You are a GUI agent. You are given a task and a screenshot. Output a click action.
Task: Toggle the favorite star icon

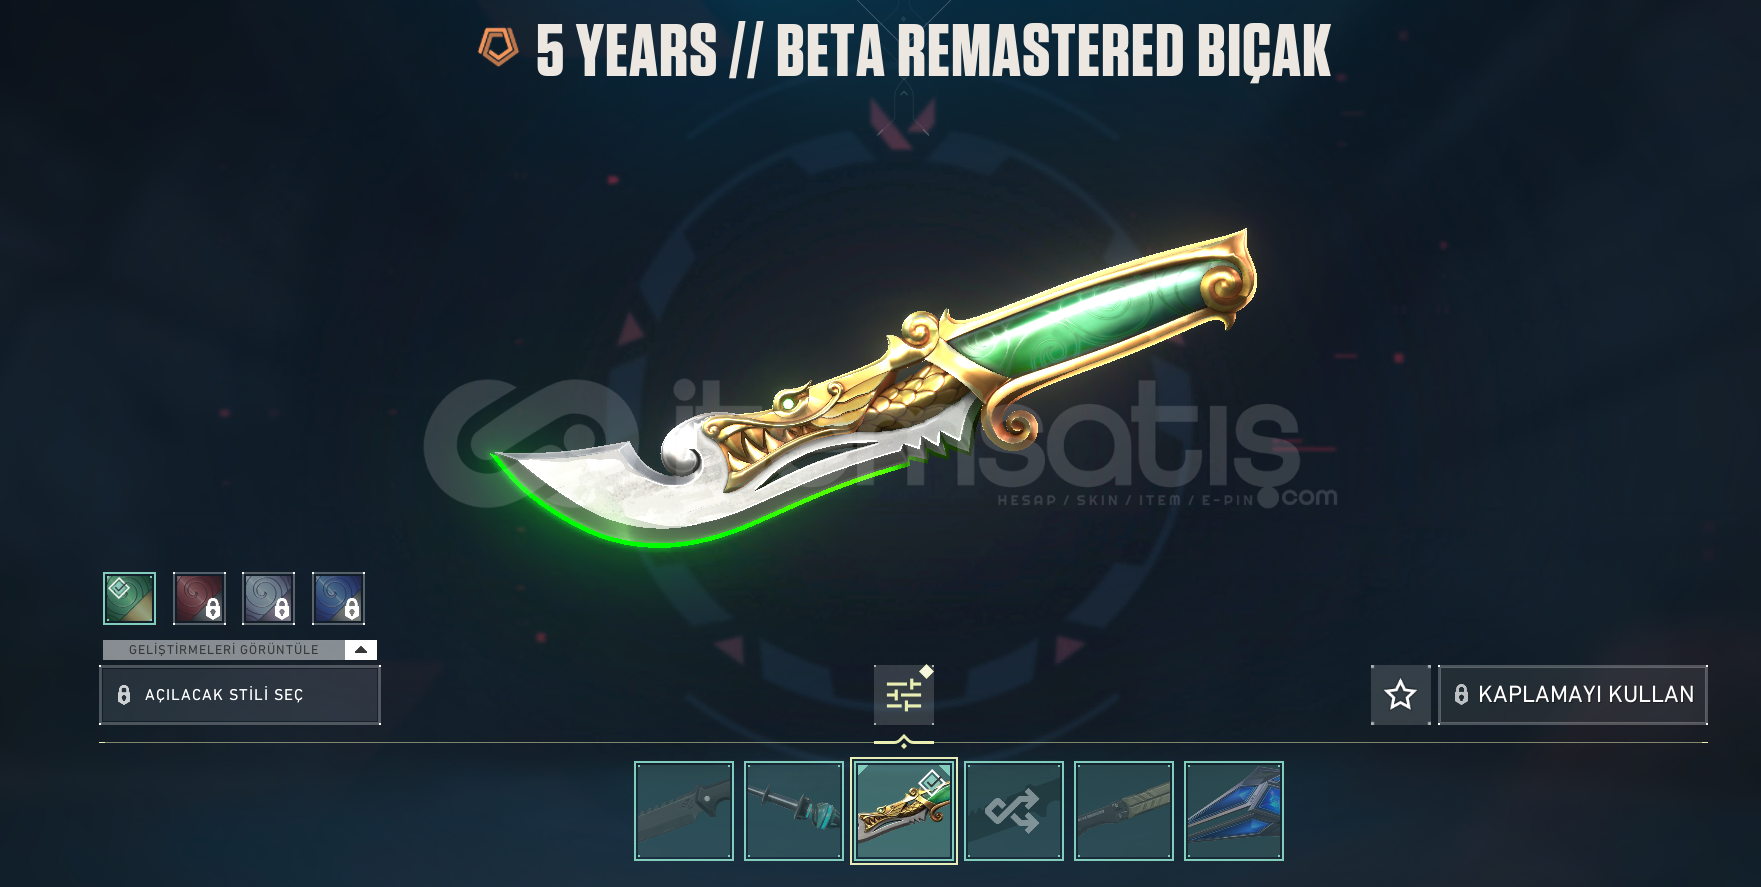pyautogui.click(x=1400, y=694)
